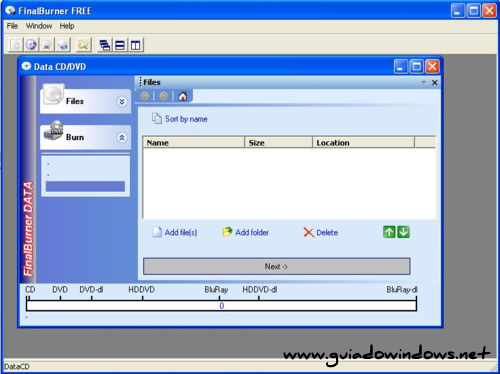This screenshot has width=500, height=374.
Task: Click the forward navigation arrow in Files panel
Action: pyautogui.click(x=164, y=96)
